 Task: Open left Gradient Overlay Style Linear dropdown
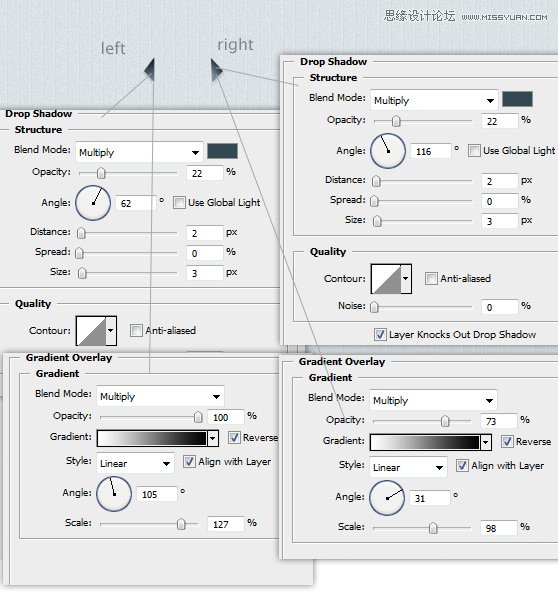click(135, 463)
